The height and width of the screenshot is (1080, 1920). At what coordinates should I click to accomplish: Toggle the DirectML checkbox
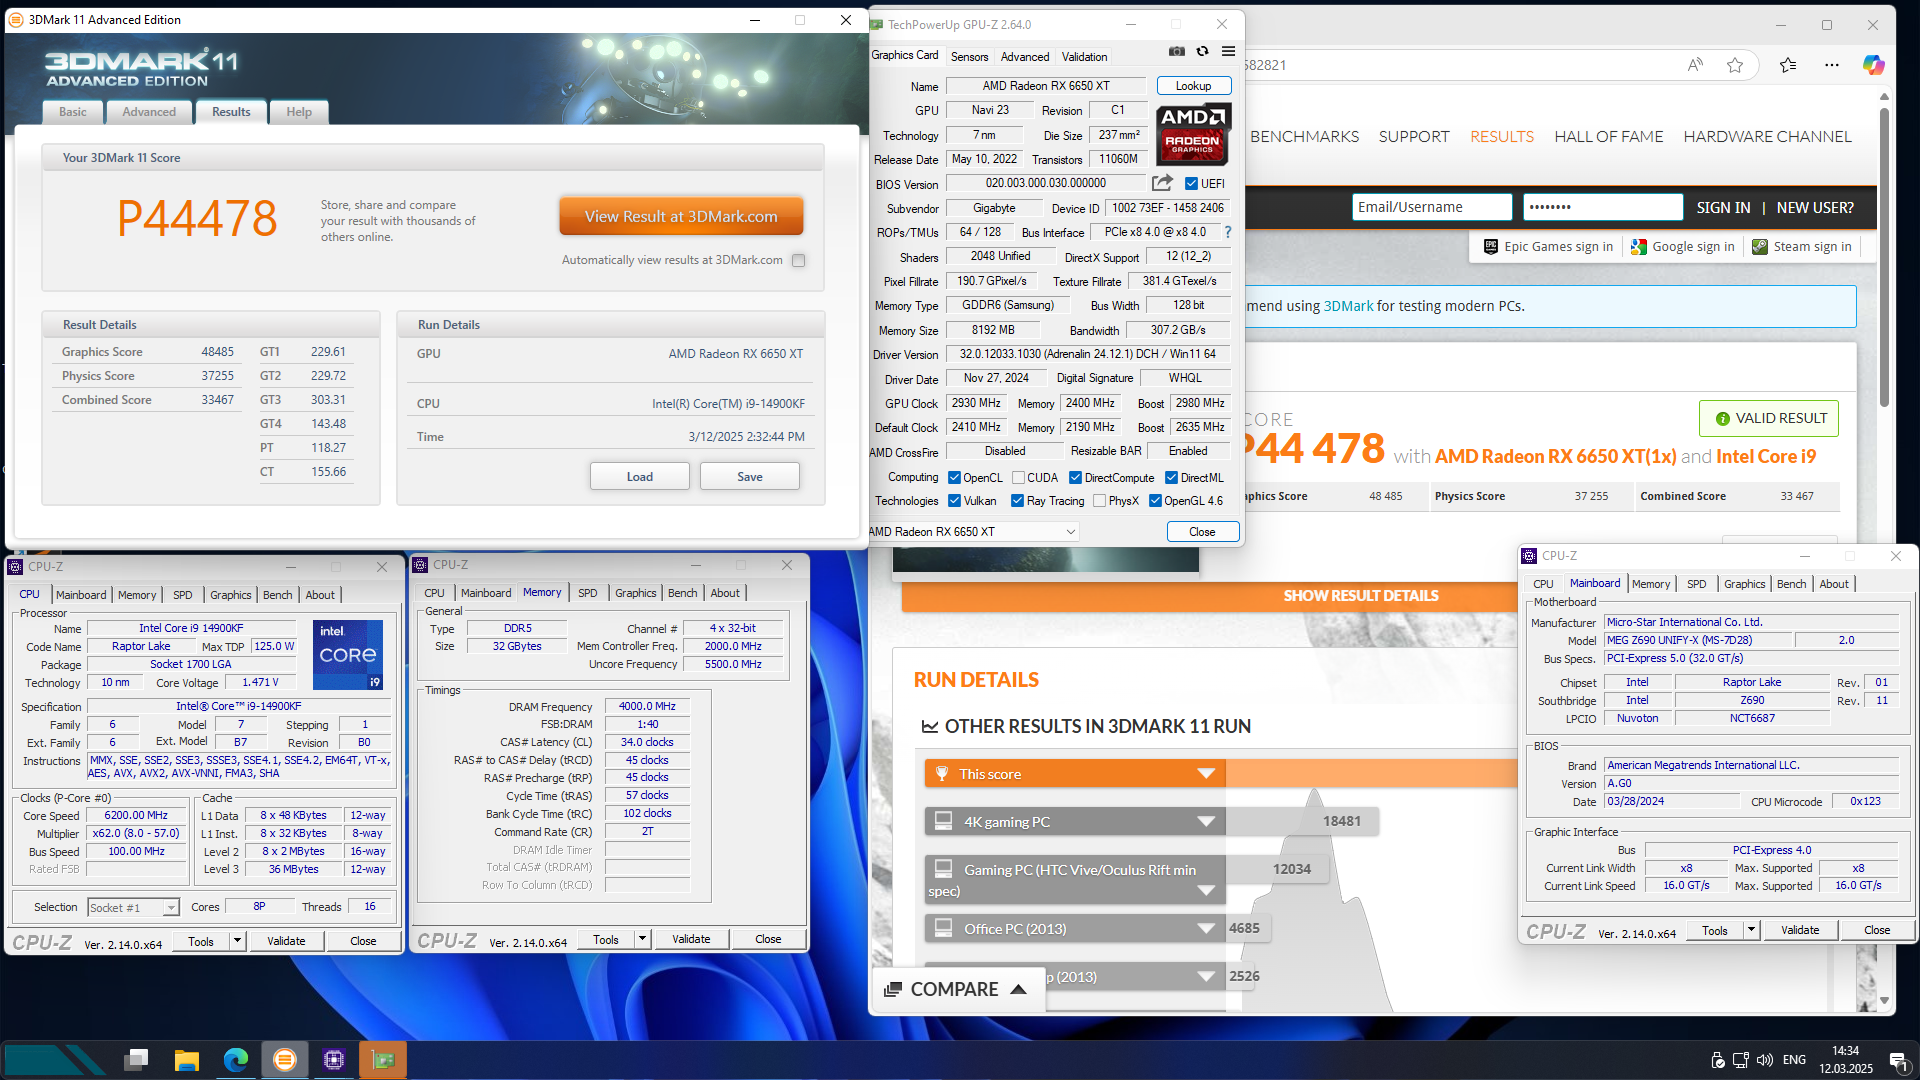point(1171,478)
